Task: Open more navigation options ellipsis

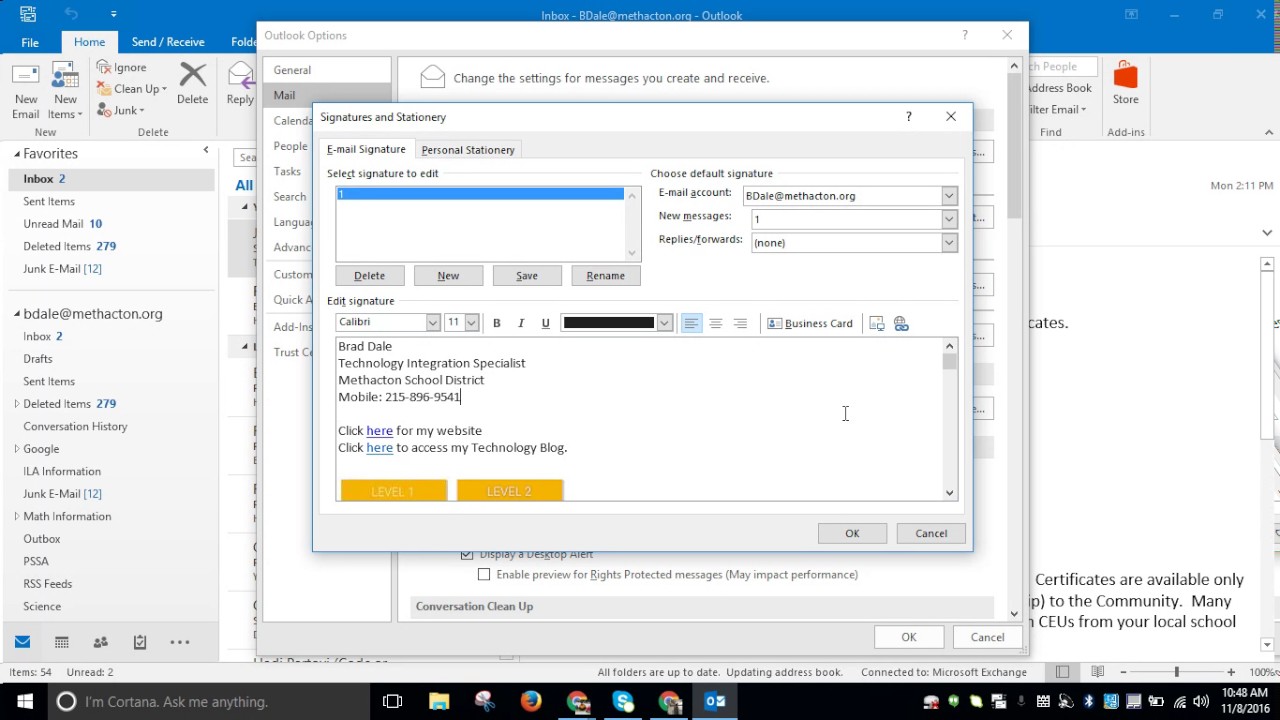Action: (179, 642)
